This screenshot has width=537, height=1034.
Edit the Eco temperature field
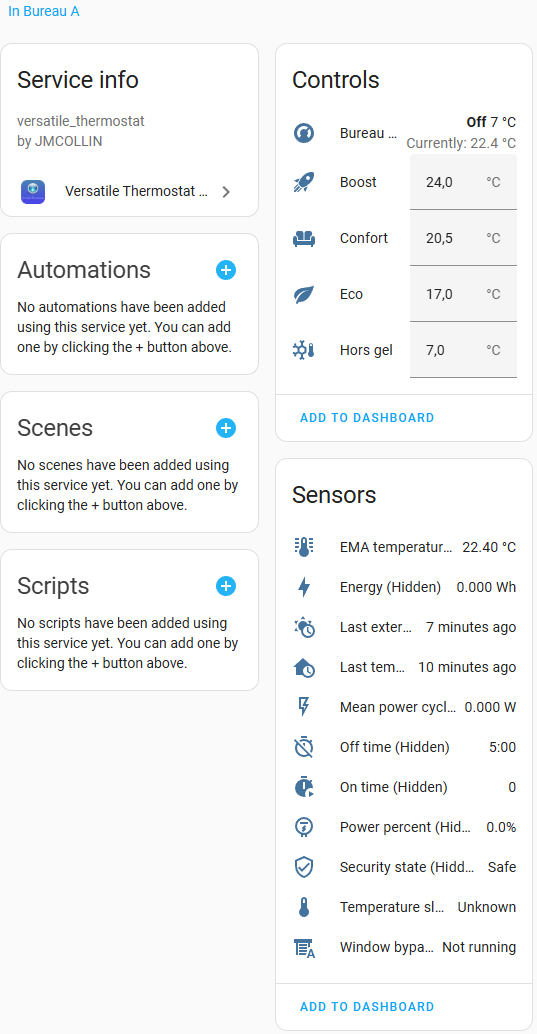[x=463, y=294]
